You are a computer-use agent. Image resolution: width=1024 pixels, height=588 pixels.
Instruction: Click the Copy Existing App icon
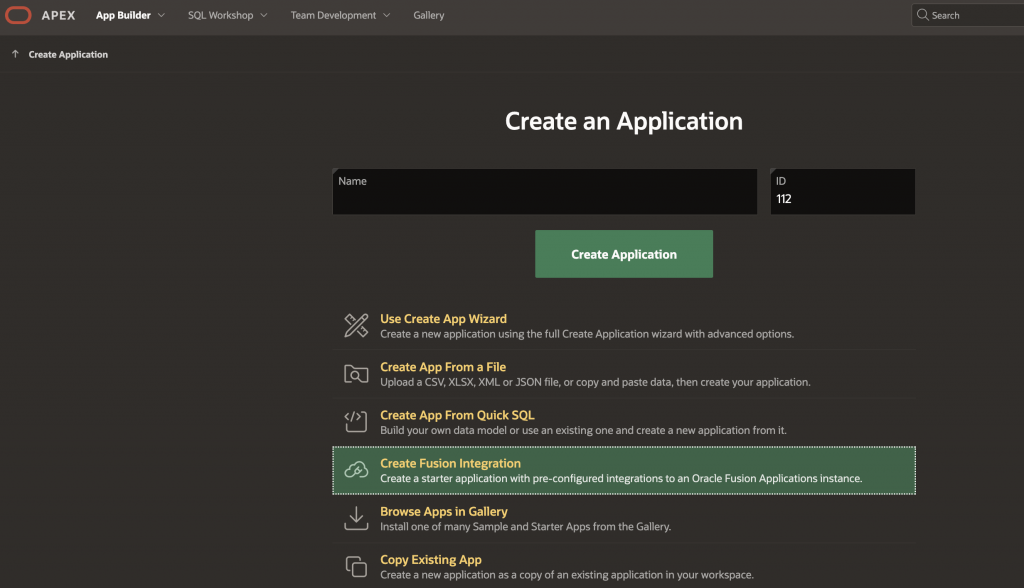(x=356, y=566)
